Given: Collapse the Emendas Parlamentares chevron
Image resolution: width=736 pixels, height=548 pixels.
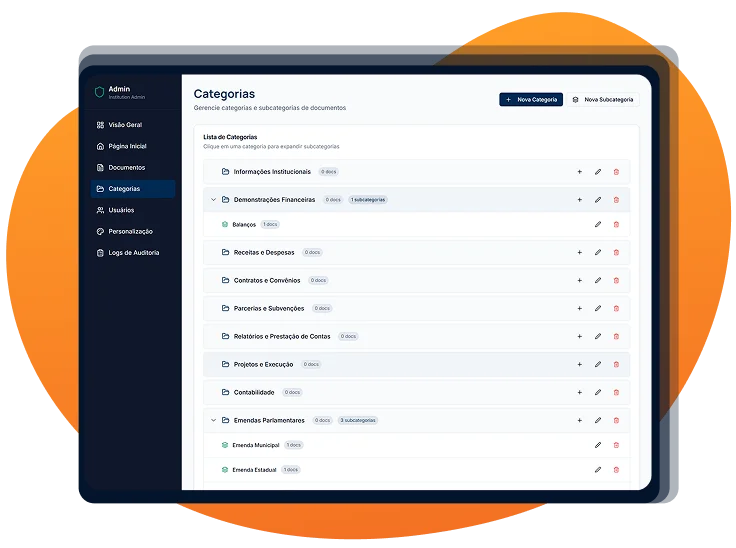Looking at the screenshot, I should point(213,420).
